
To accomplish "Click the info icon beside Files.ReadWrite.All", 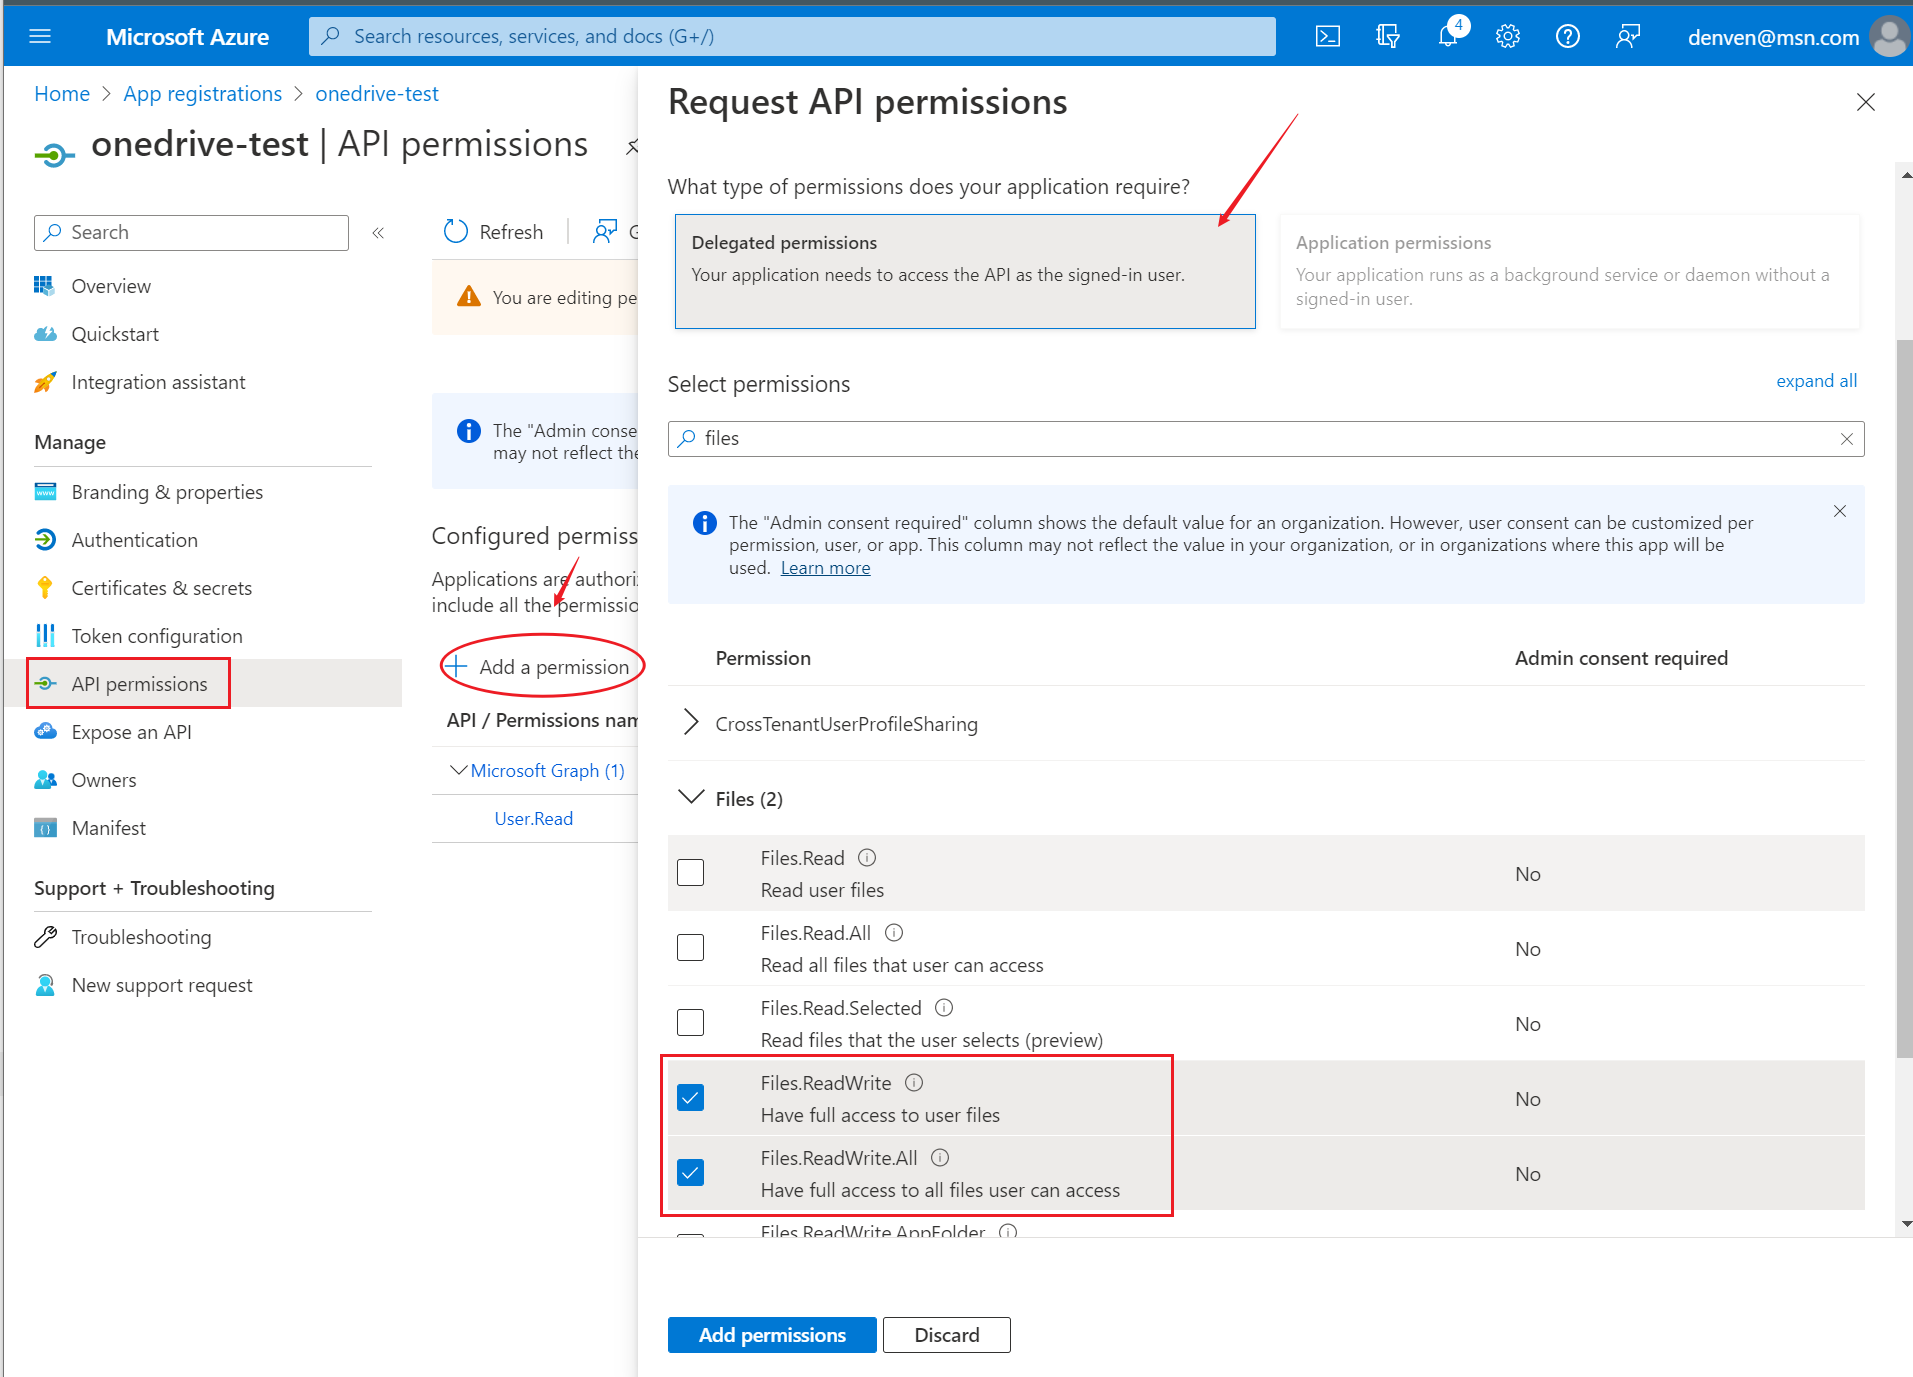I will click(940, 1158).
